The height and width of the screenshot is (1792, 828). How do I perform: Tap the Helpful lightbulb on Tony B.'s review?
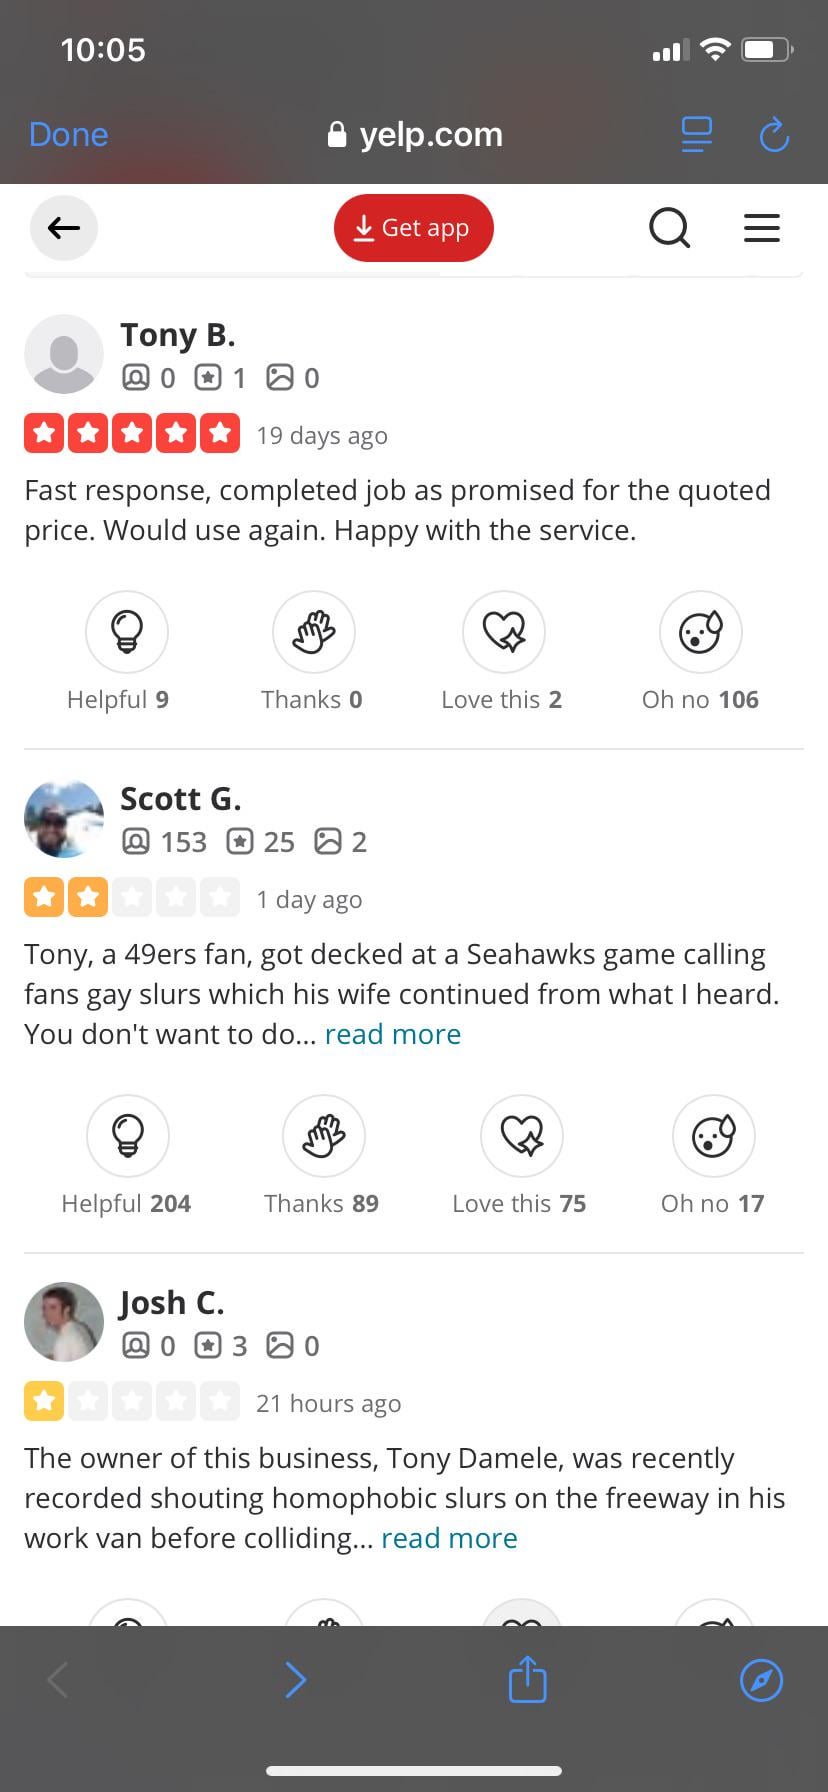tap(127, 632)
